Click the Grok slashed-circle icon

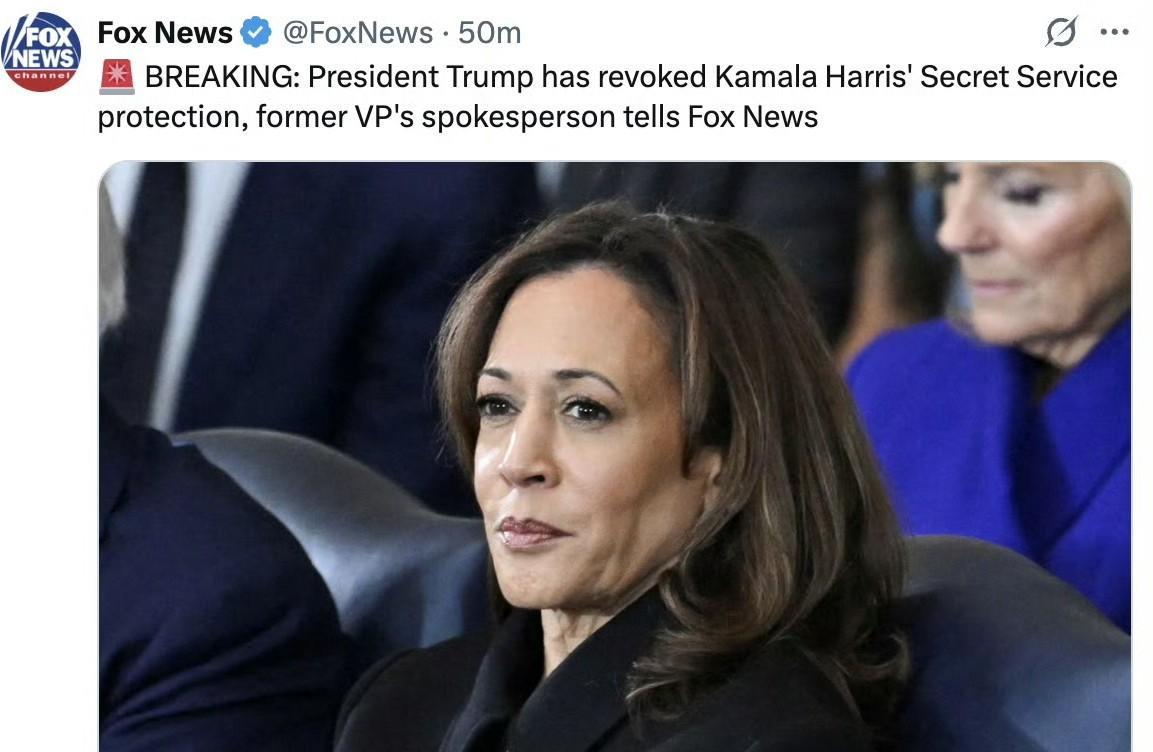pyautogui.click(x=1061, y=33)
